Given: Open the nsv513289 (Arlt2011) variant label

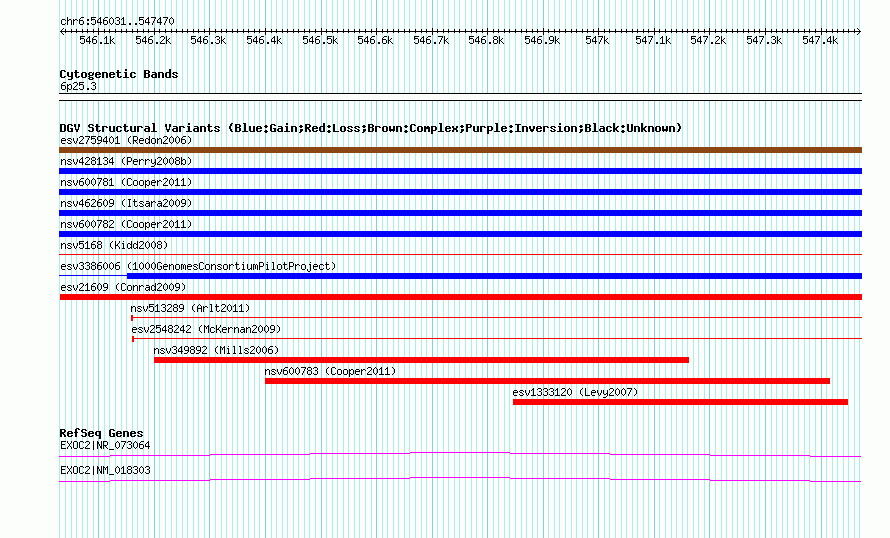Looking at the screenshot, I should click(x=190, y=309).
